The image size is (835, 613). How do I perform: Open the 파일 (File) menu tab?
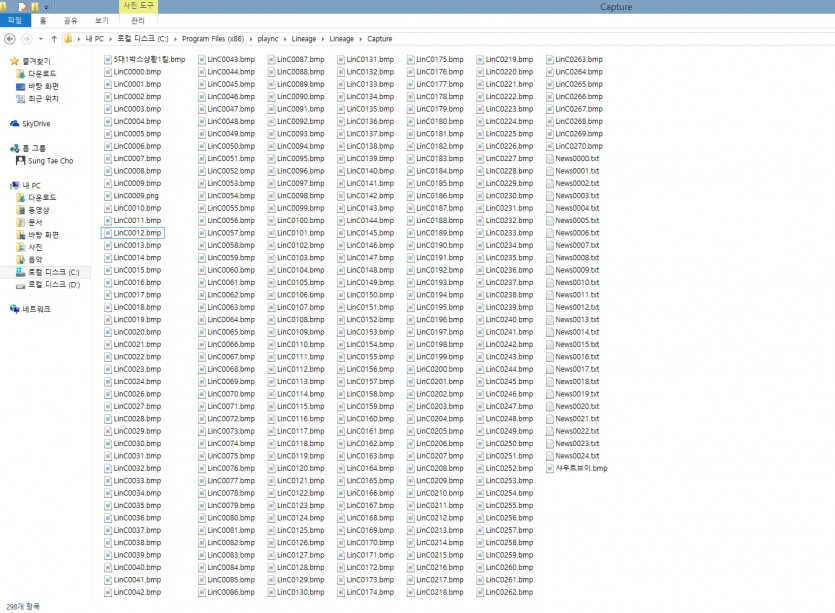click(14, 20)
